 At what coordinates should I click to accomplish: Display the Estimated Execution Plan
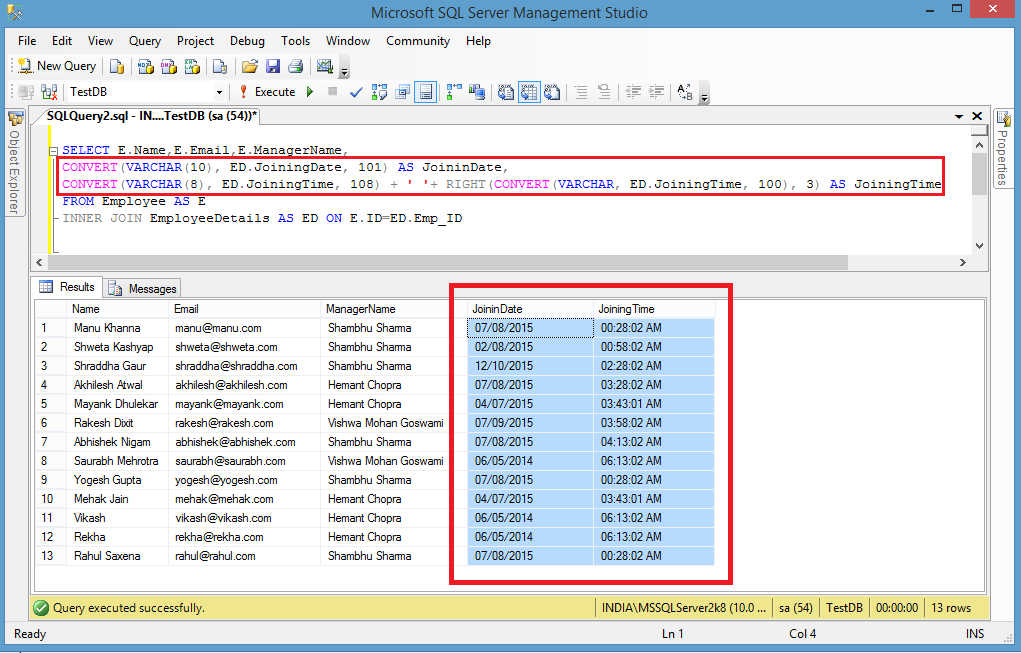(379, 92)
